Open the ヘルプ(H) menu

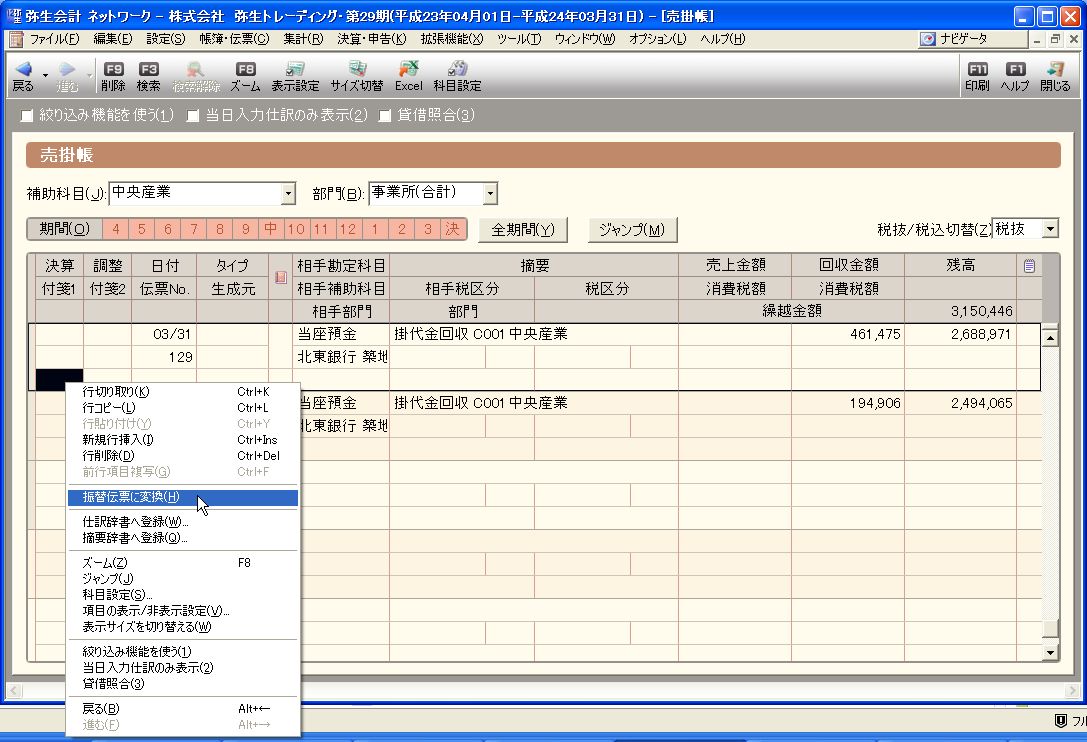[x=722, y=40]
